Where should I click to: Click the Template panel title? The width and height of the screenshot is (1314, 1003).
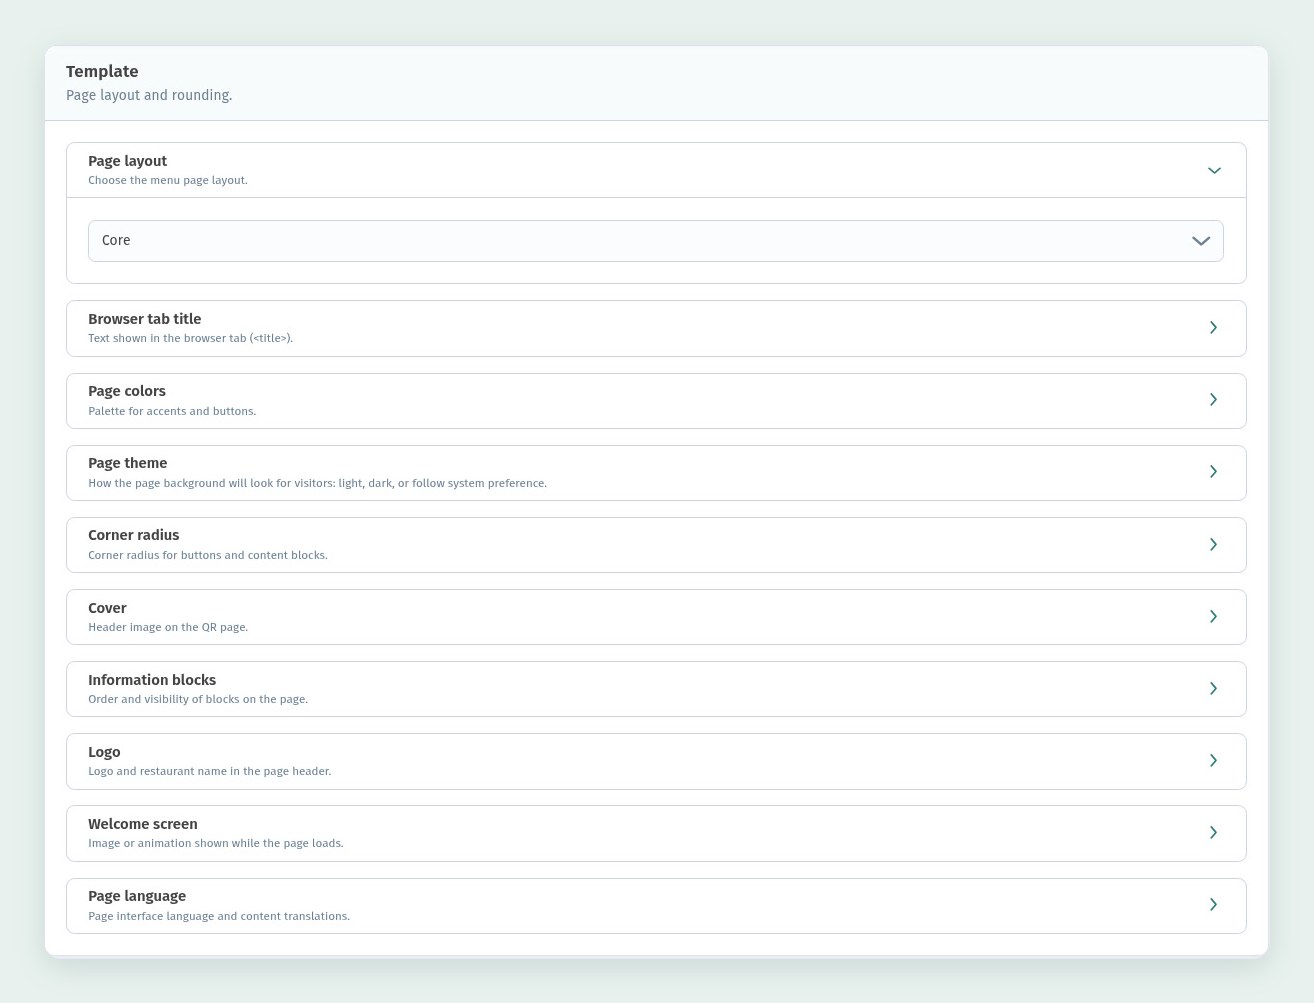pyautogui.click(x=102, y=71)
